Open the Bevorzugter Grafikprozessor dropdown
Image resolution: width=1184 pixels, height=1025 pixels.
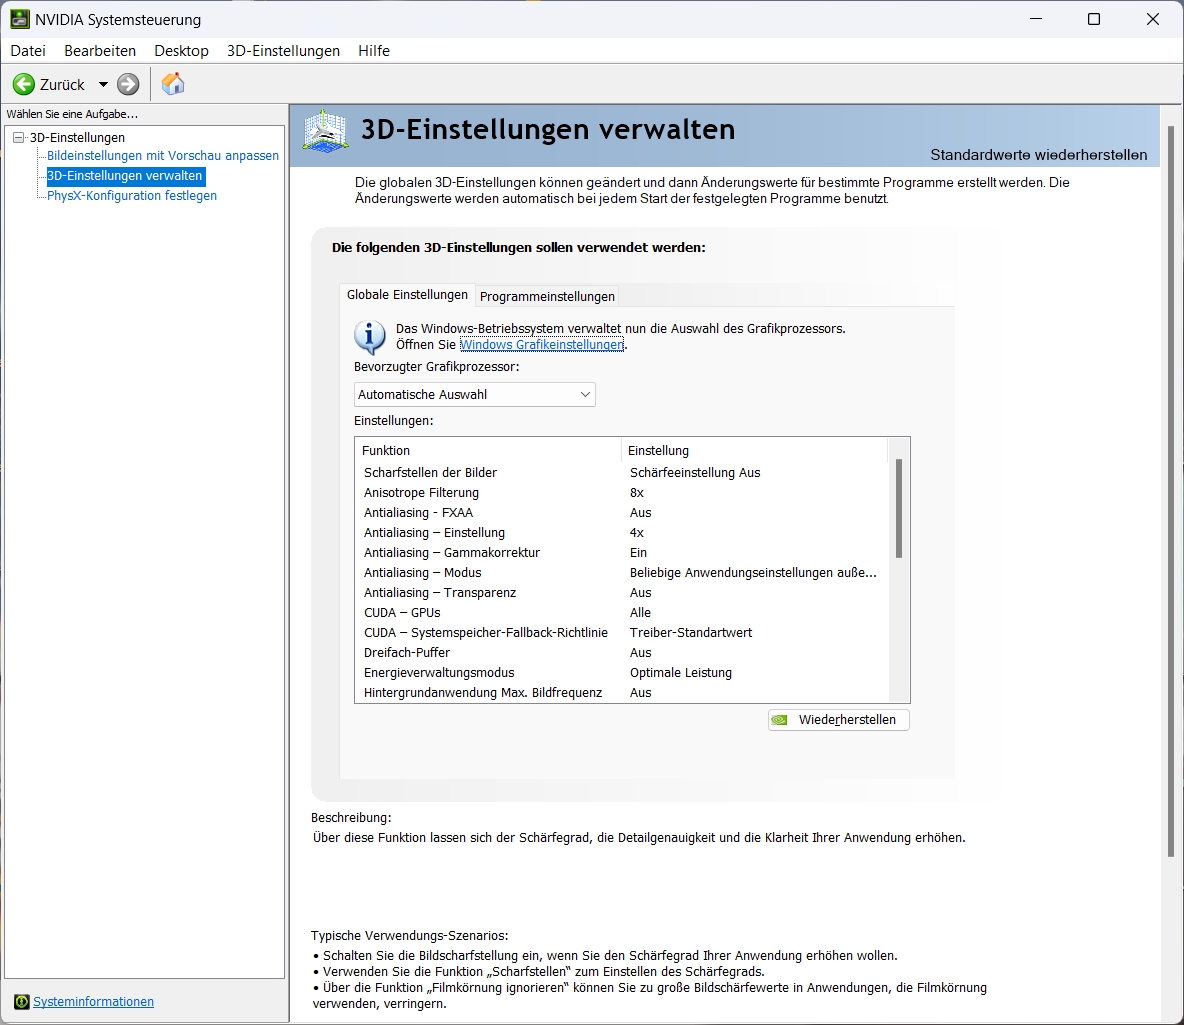[x=474, y=395]
